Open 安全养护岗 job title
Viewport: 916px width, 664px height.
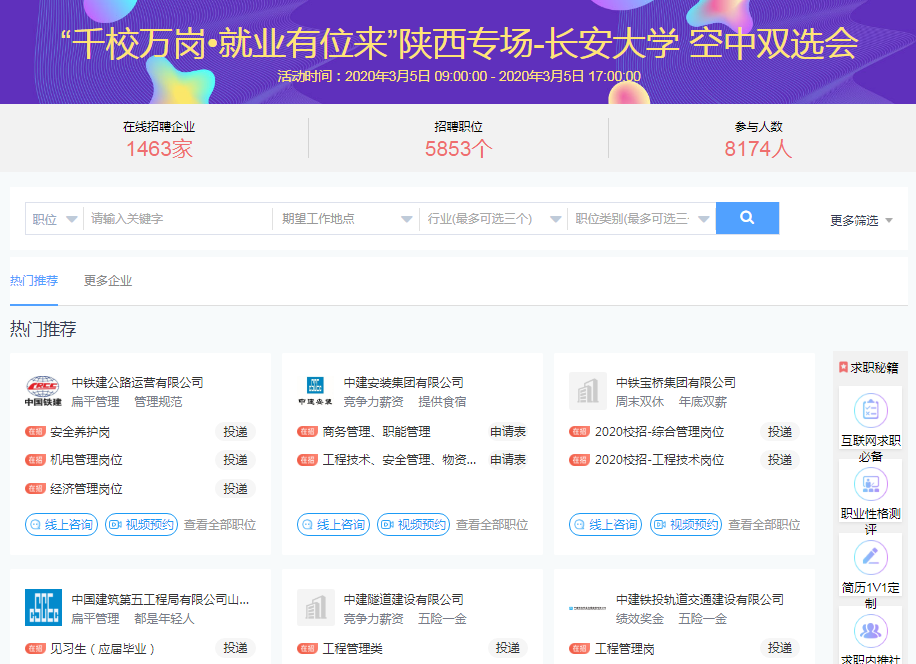(x=80, y=432)
